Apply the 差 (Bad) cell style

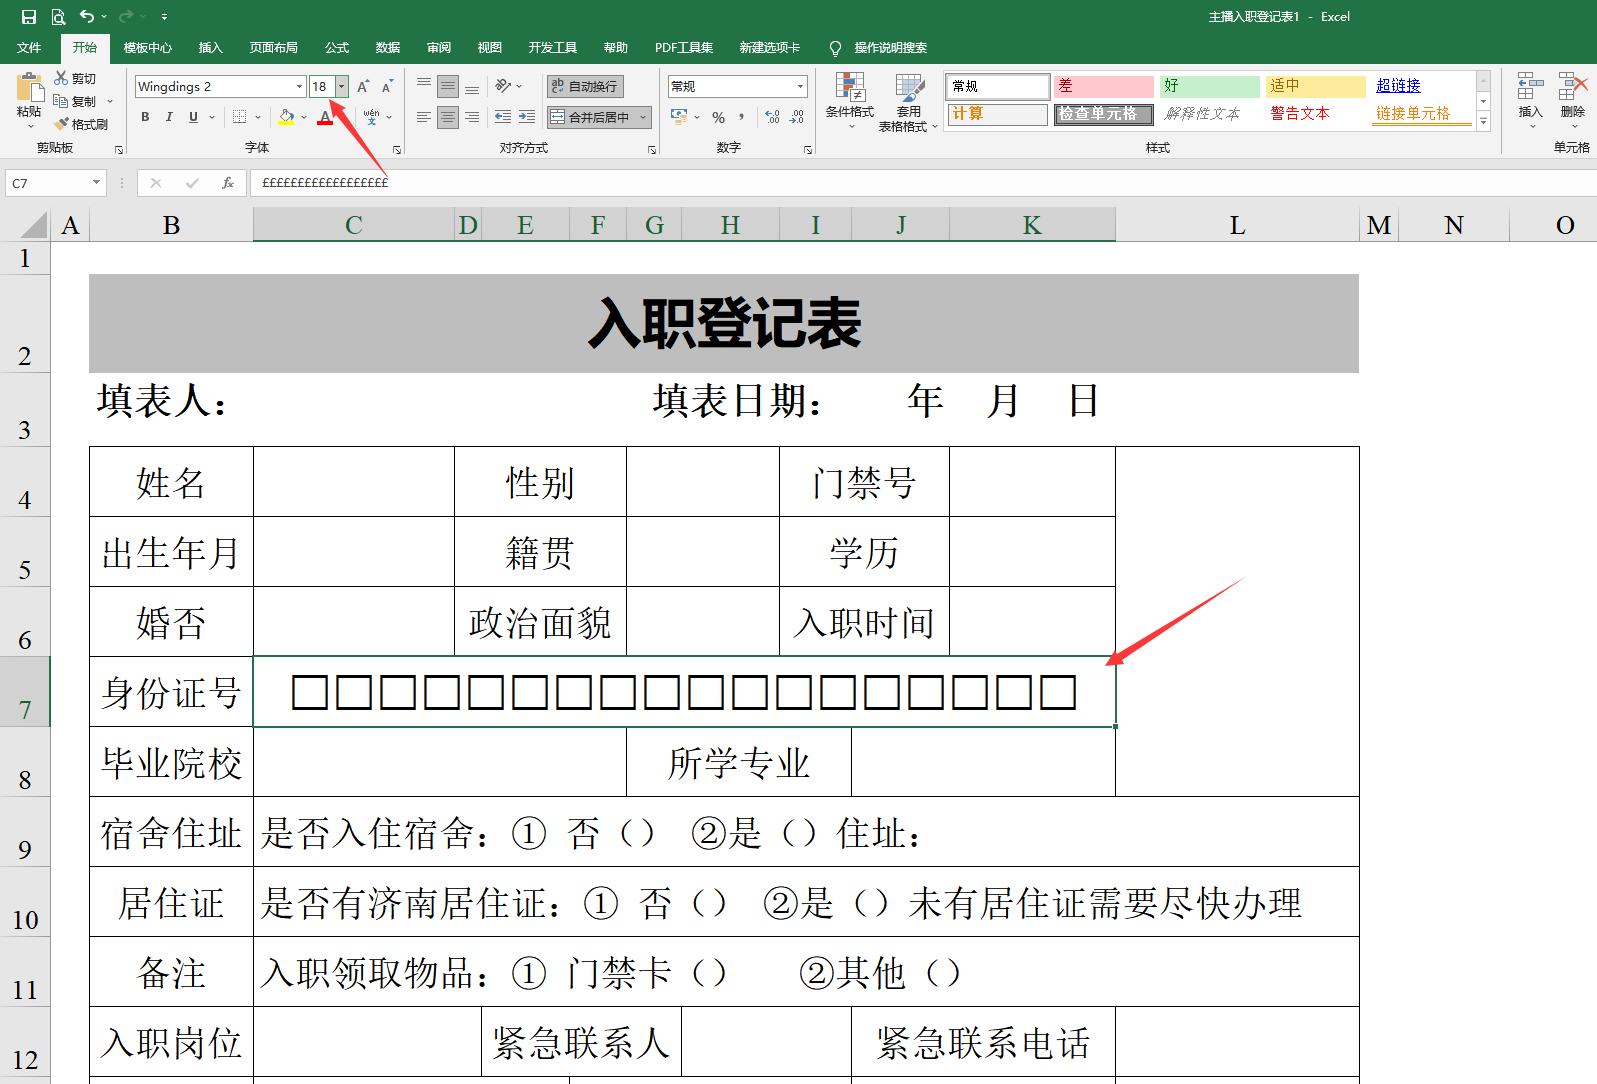(1103, 86)
